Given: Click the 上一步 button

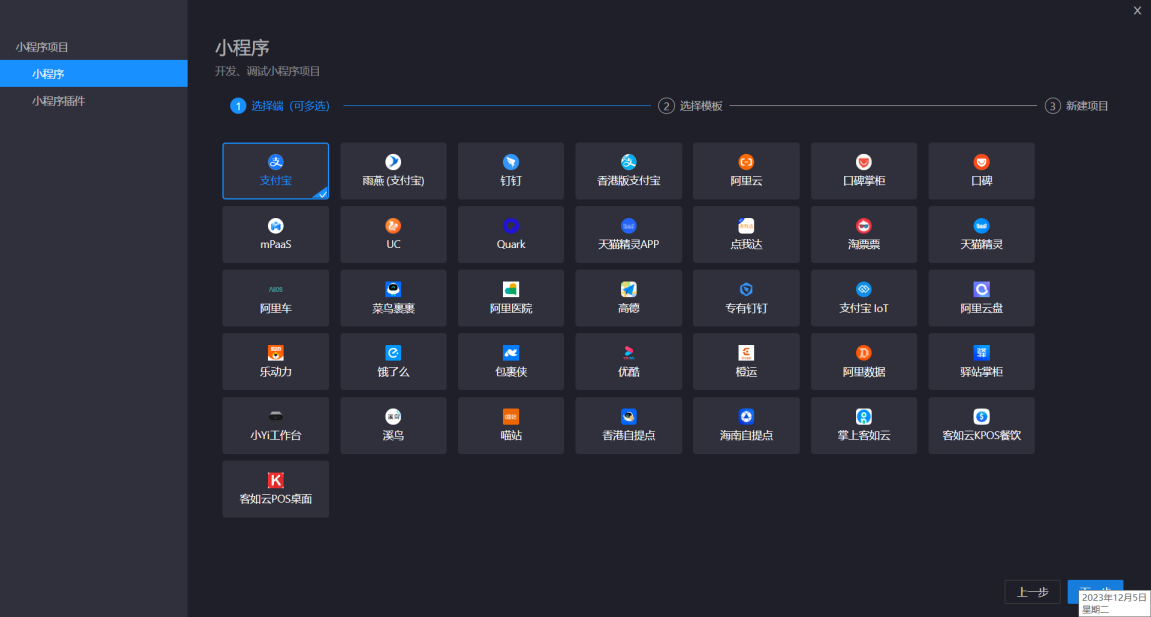Looking at the screenshot, I should tap(1032, 592).
